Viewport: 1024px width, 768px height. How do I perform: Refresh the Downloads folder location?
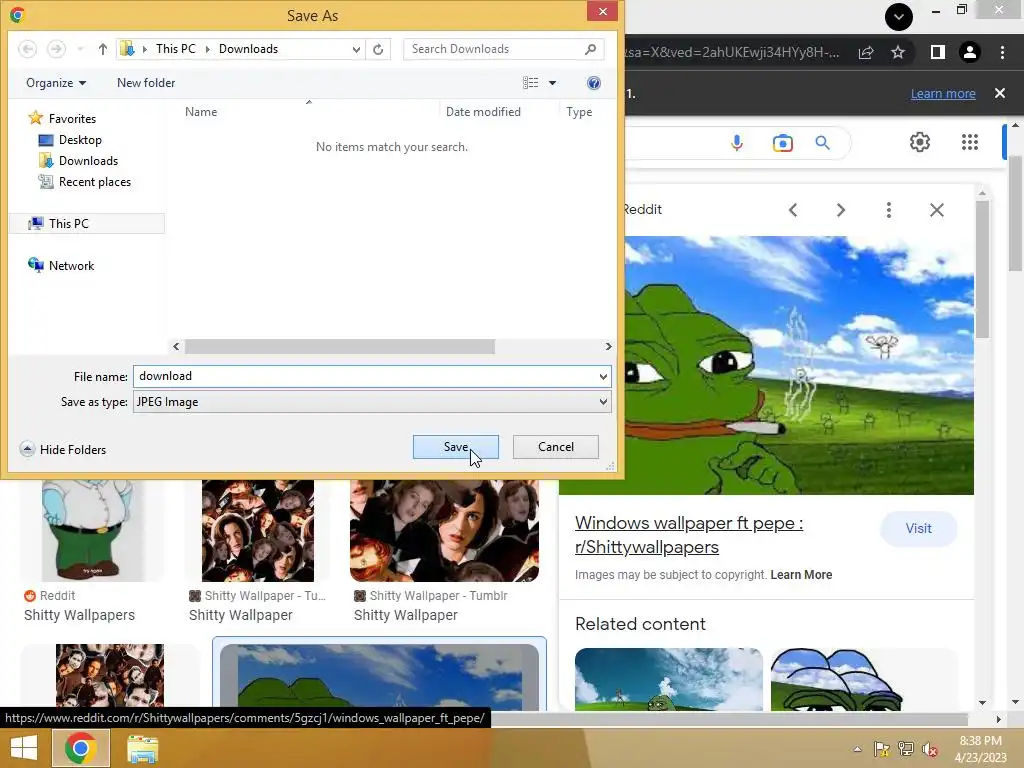coord(378,49)
